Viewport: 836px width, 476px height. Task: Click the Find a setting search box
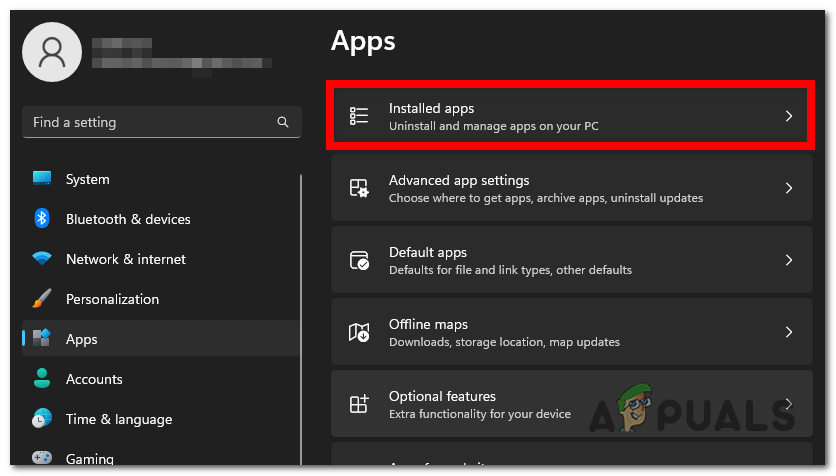pos(162,122)
